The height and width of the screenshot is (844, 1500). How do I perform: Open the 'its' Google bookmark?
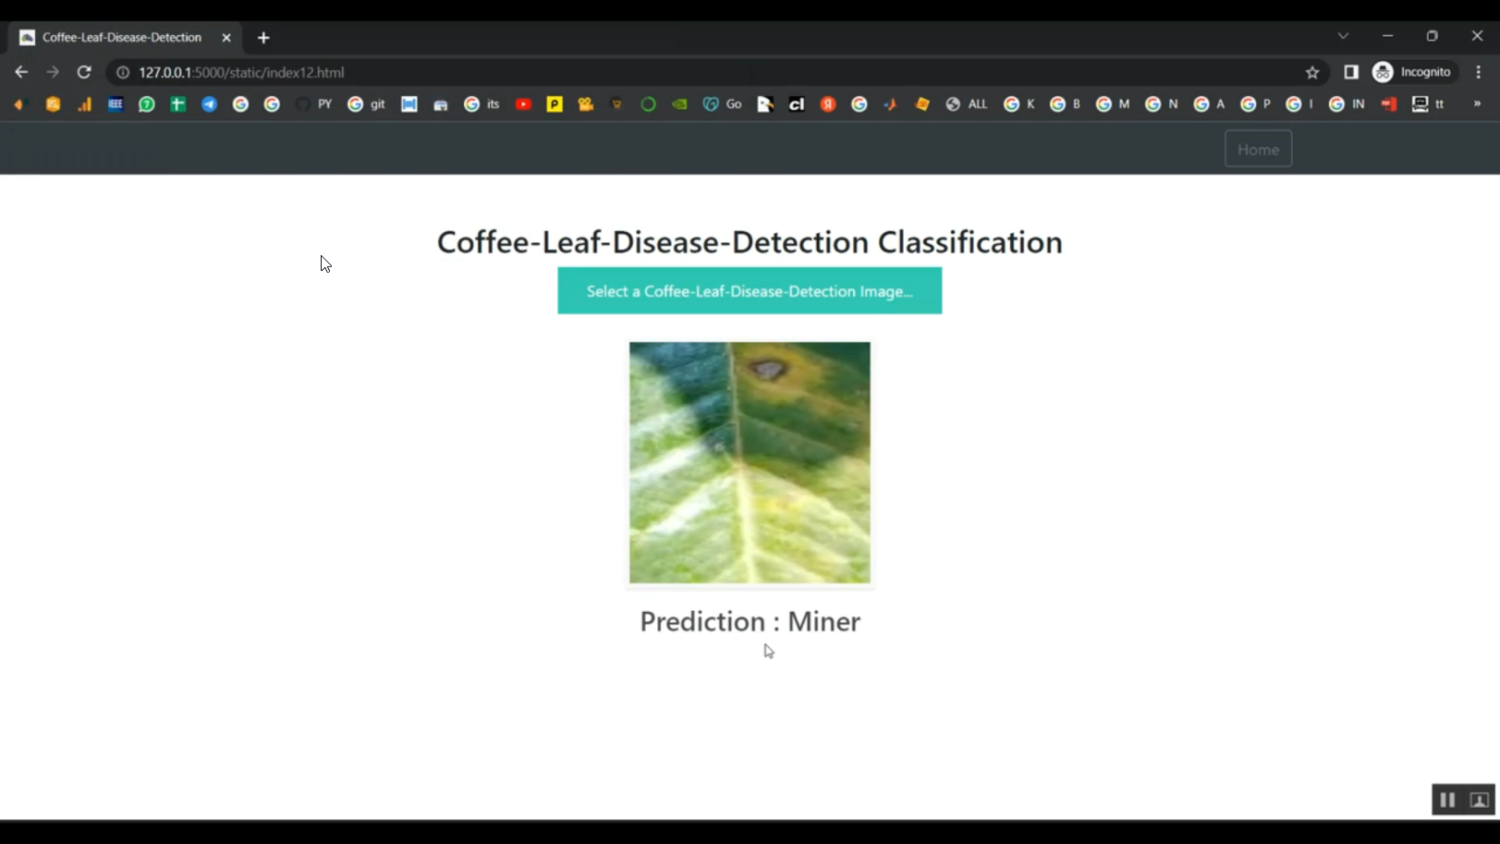coord(482,104)
